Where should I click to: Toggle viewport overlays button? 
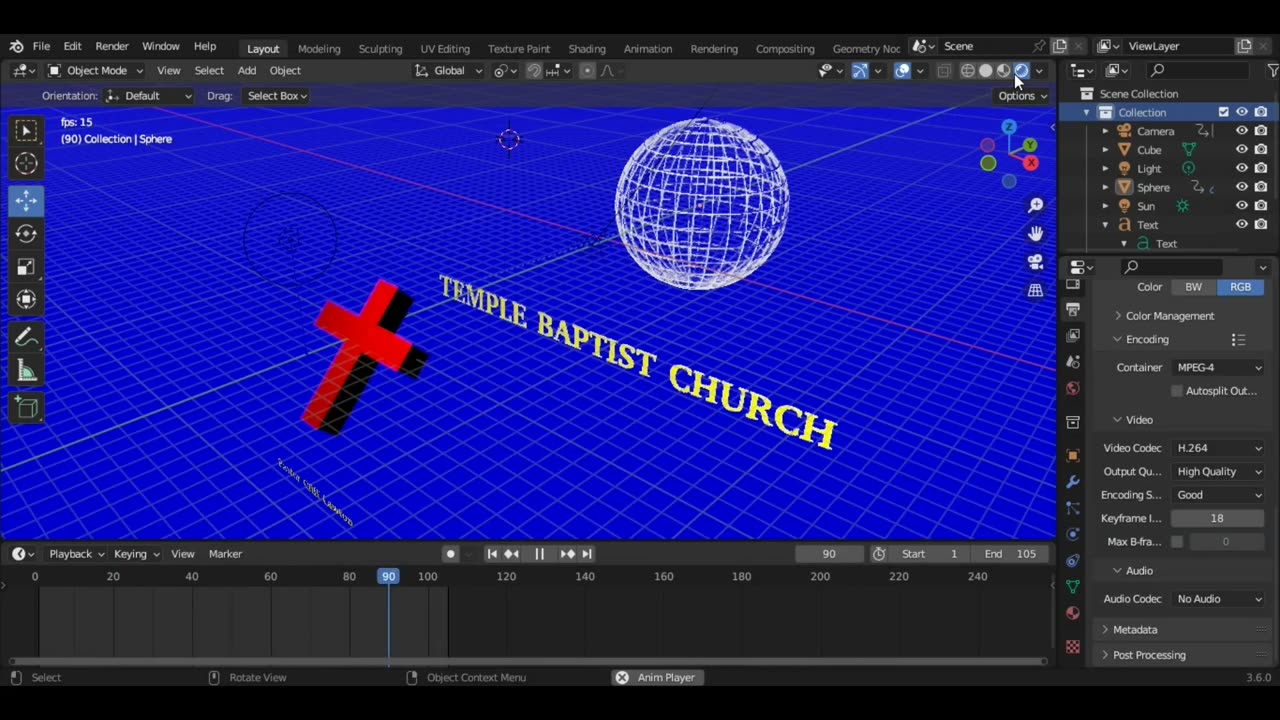902,71
